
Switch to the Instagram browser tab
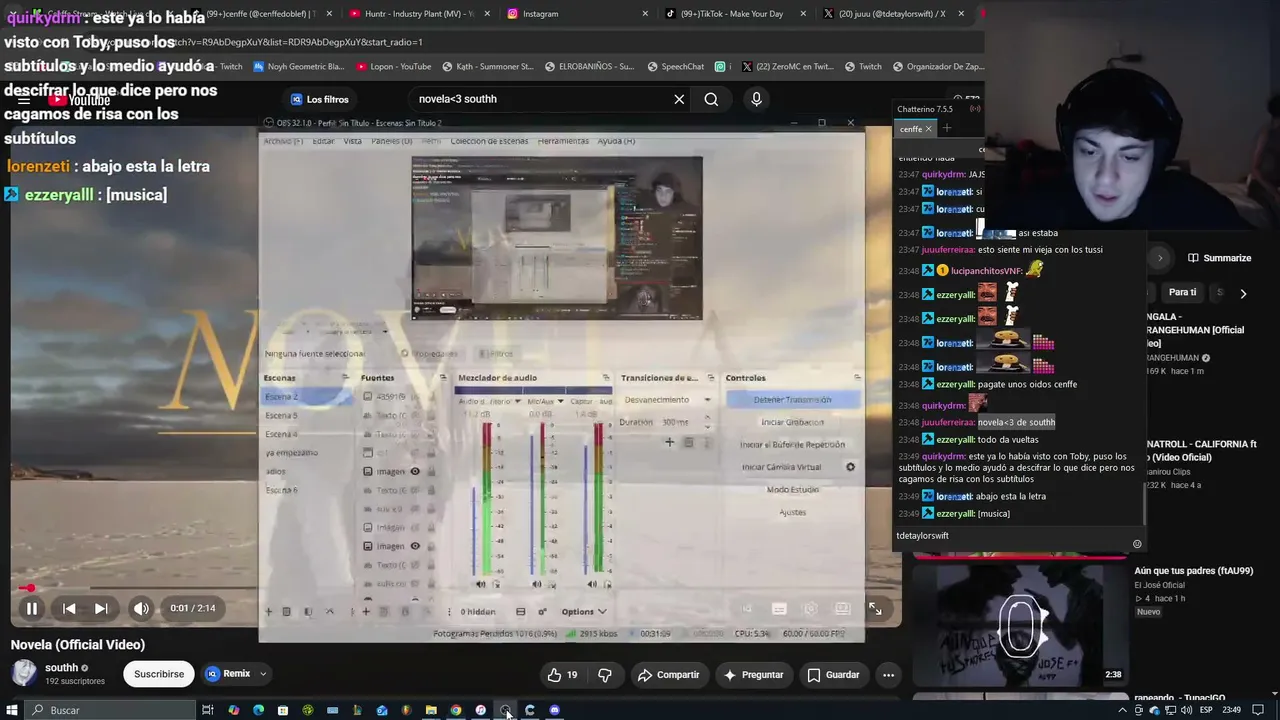pos(575,14)
